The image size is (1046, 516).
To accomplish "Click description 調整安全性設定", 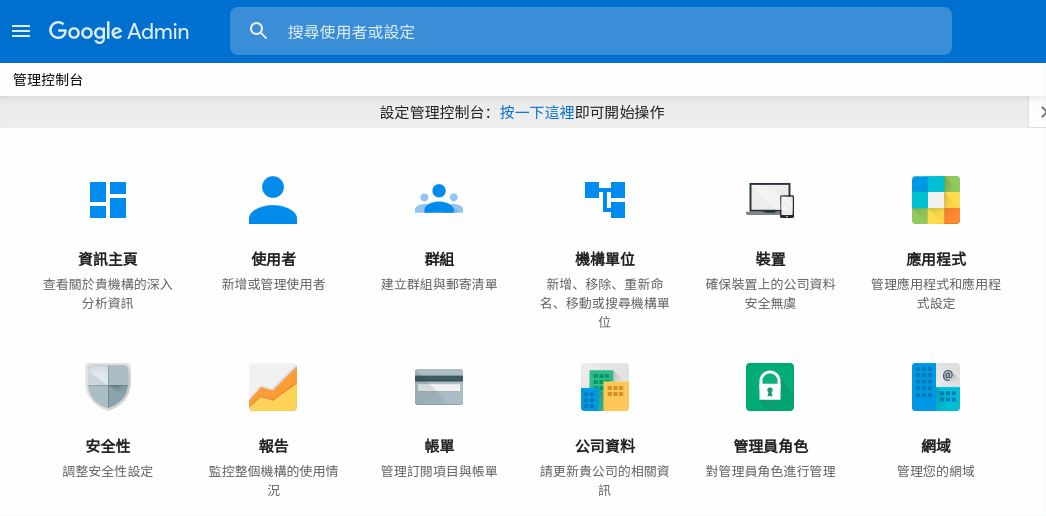I will (x=108, y=472).
